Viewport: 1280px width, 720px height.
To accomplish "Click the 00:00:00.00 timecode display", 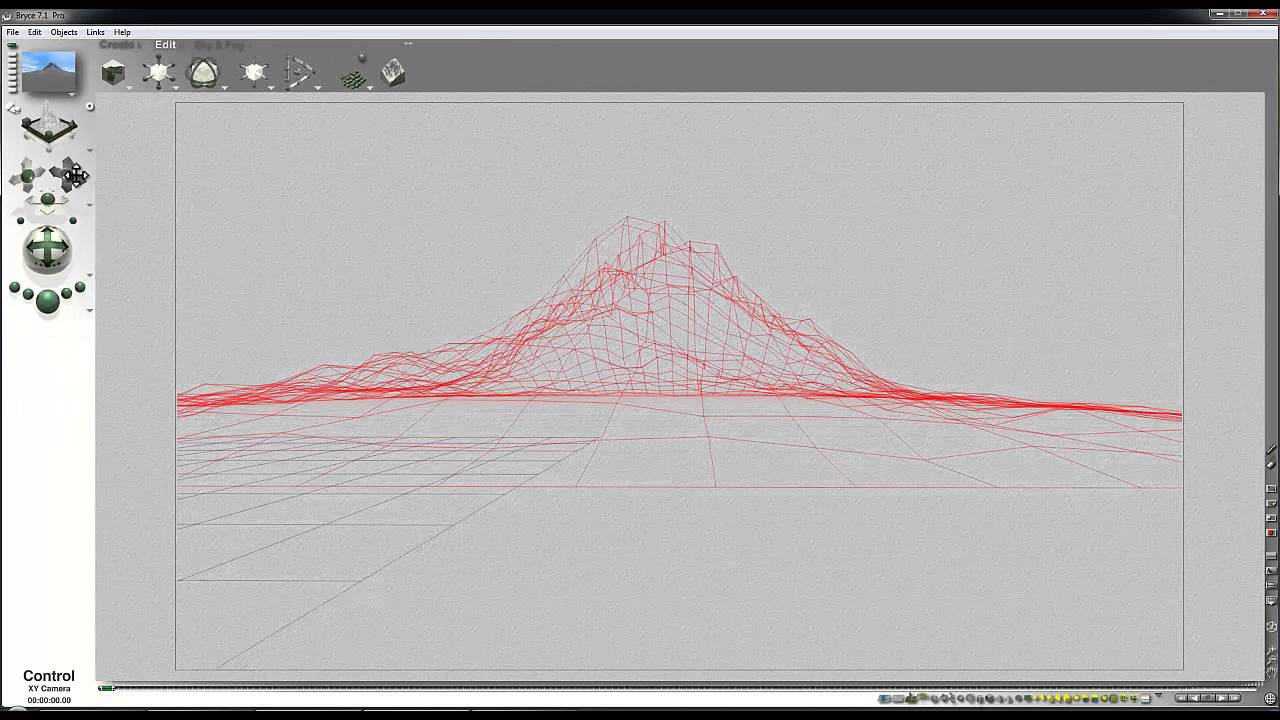I will (x=49, y=700).
